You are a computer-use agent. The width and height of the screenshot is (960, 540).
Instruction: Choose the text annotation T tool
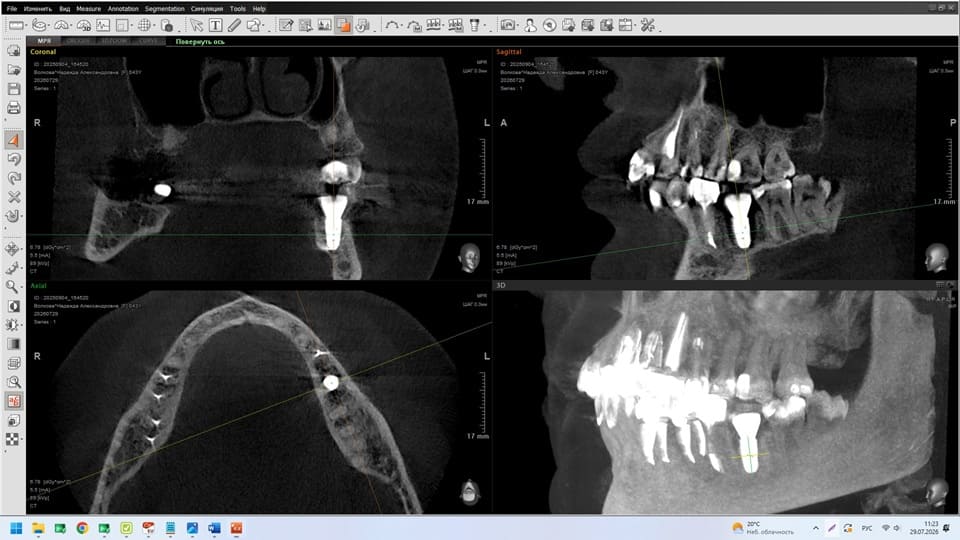215,25
